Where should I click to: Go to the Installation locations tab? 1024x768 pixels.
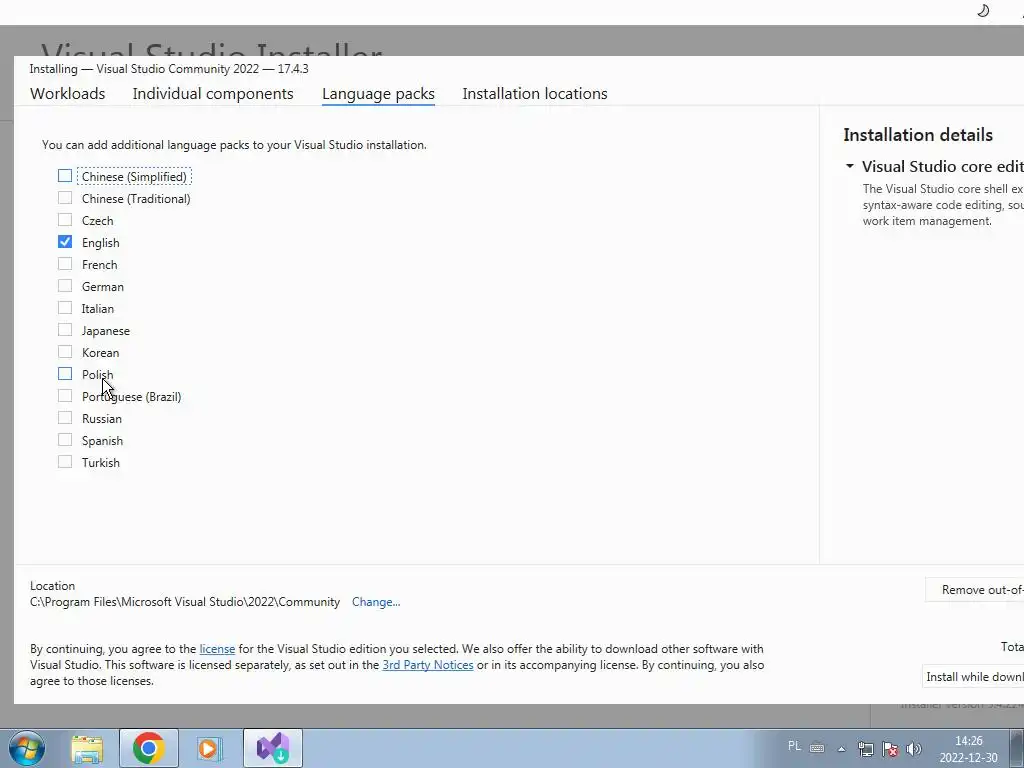[535, 93]
